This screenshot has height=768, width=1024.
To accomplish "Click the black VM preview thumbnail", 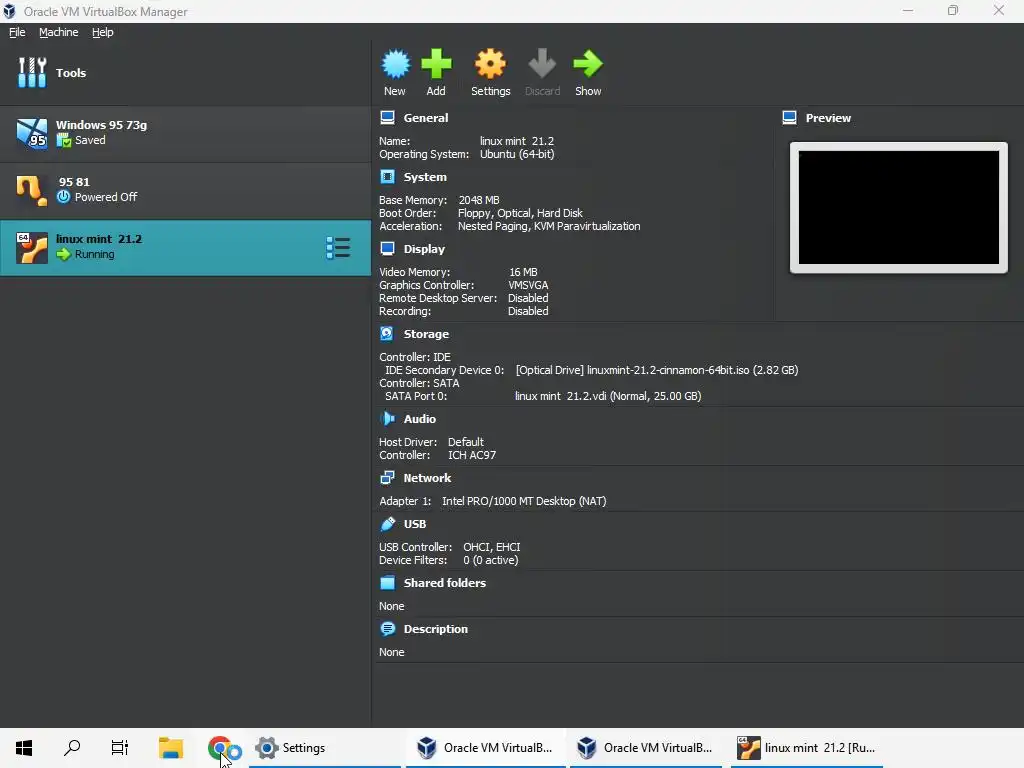I will [899, 208].
